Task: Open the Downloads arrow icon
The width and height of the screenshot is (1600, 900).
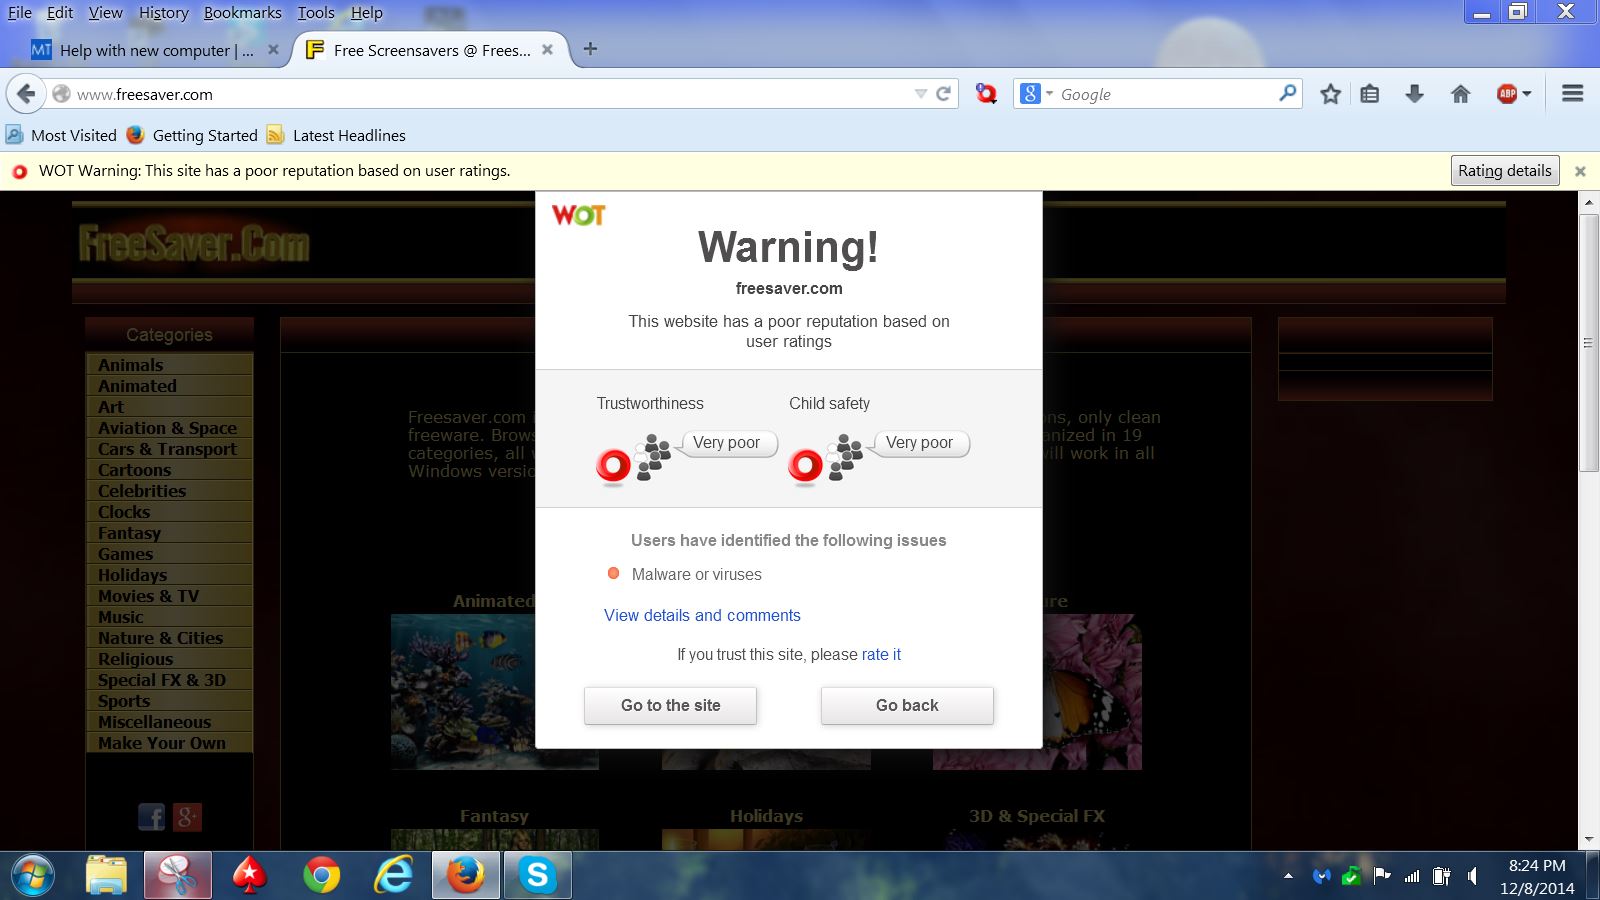Action: (1414, 94)
